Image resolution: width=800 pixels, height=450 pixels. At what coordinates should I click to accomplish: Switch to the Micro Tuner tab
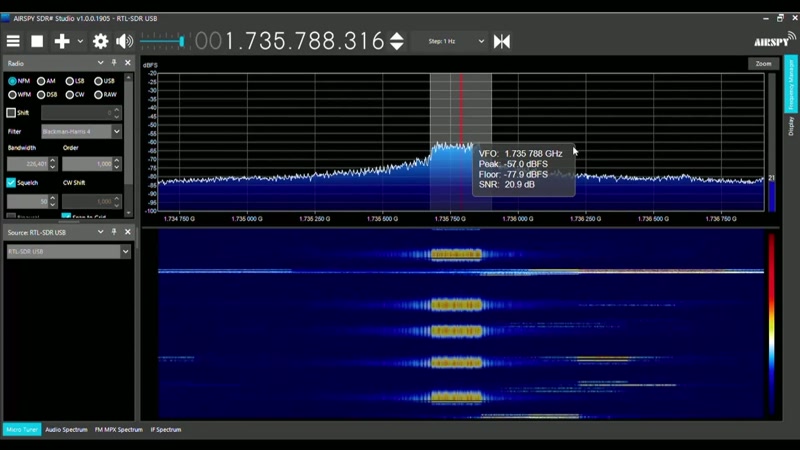pos(22,430)
